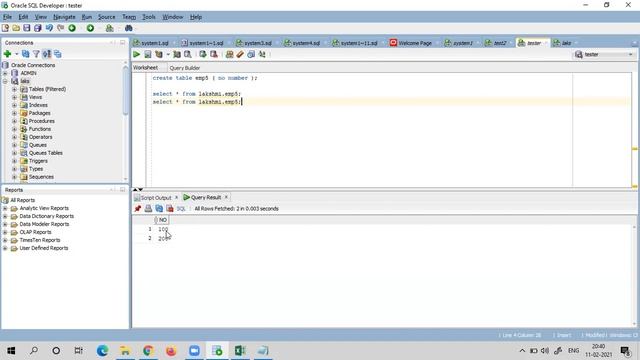Run Statement with the green play icon
The image size is (640, 360).
pos(136,54)
